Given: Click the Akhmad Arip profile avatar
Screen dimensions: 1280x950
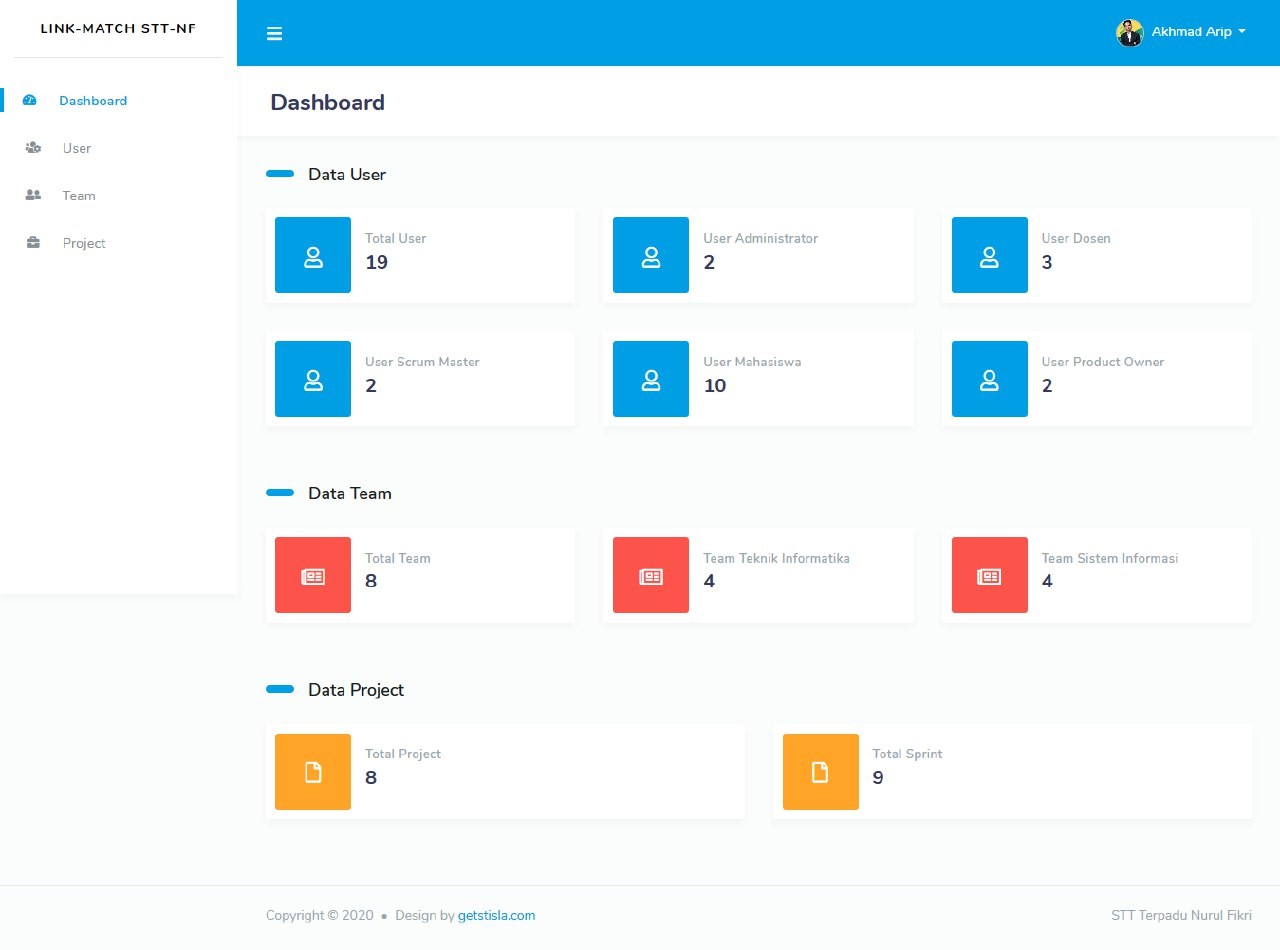Looking at the screenshot, I should click(1130, 33).
